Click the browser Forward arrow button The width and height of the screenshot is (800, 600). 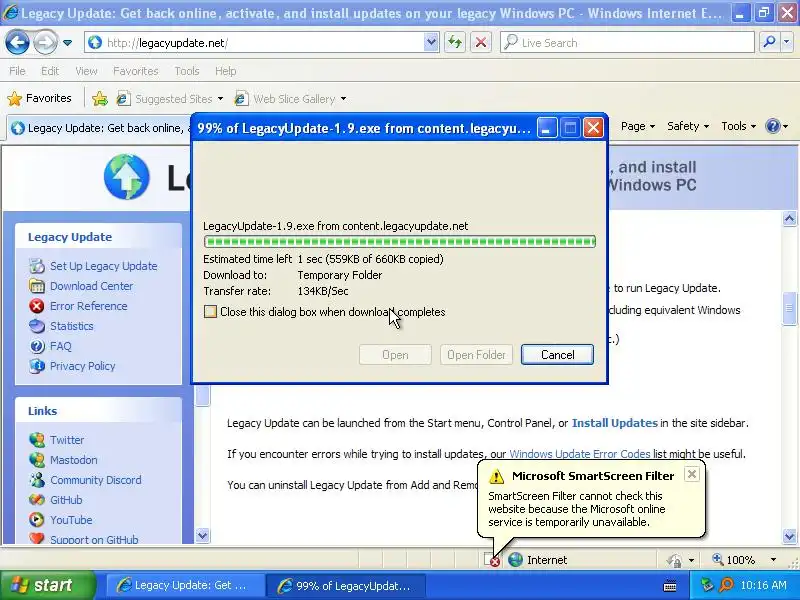tap(45, 43)
